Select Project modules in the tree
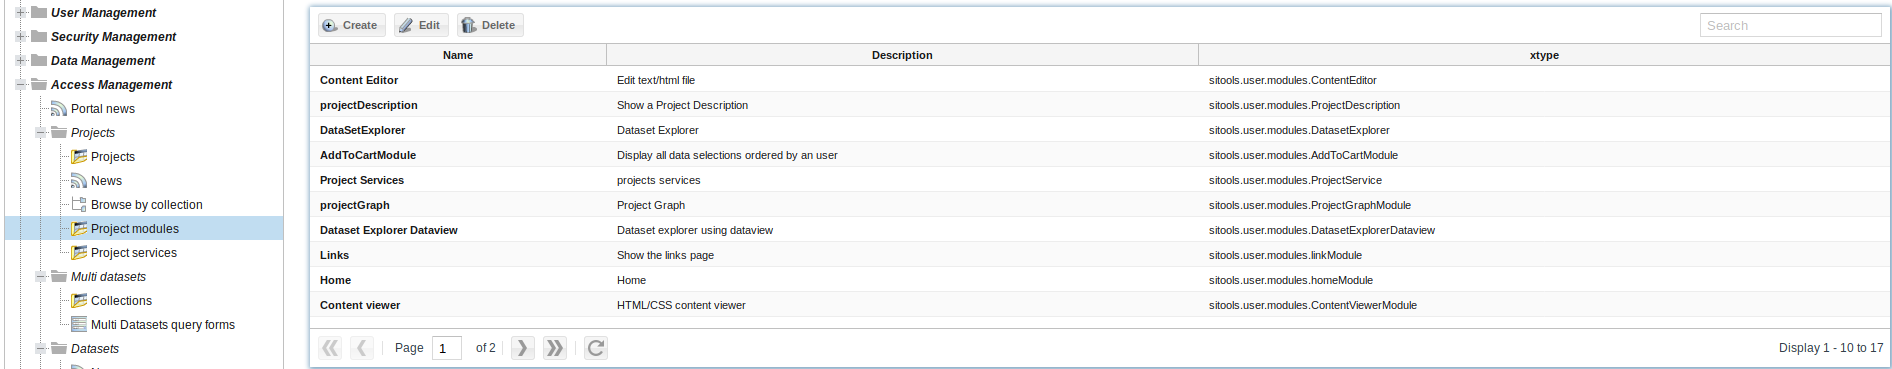This screenshot has height=369, width=1892. pos(135,229)
